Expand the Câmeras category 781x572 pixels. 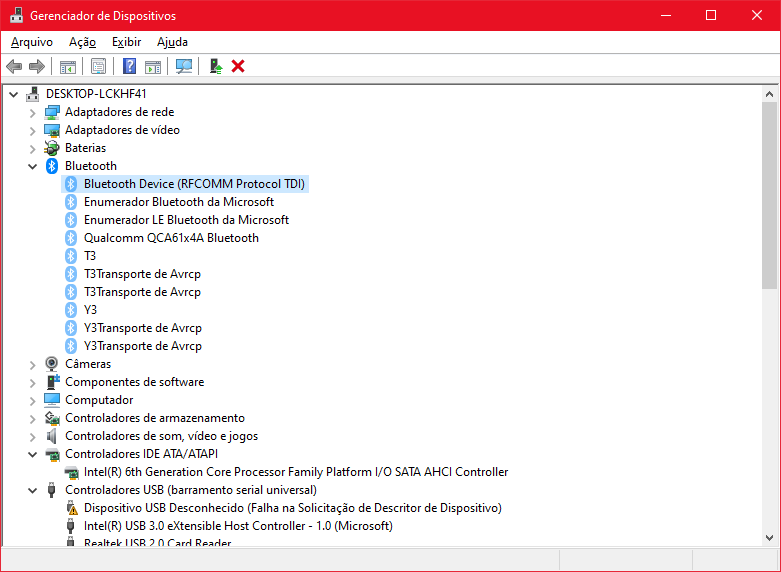click(x=33, y=364)
